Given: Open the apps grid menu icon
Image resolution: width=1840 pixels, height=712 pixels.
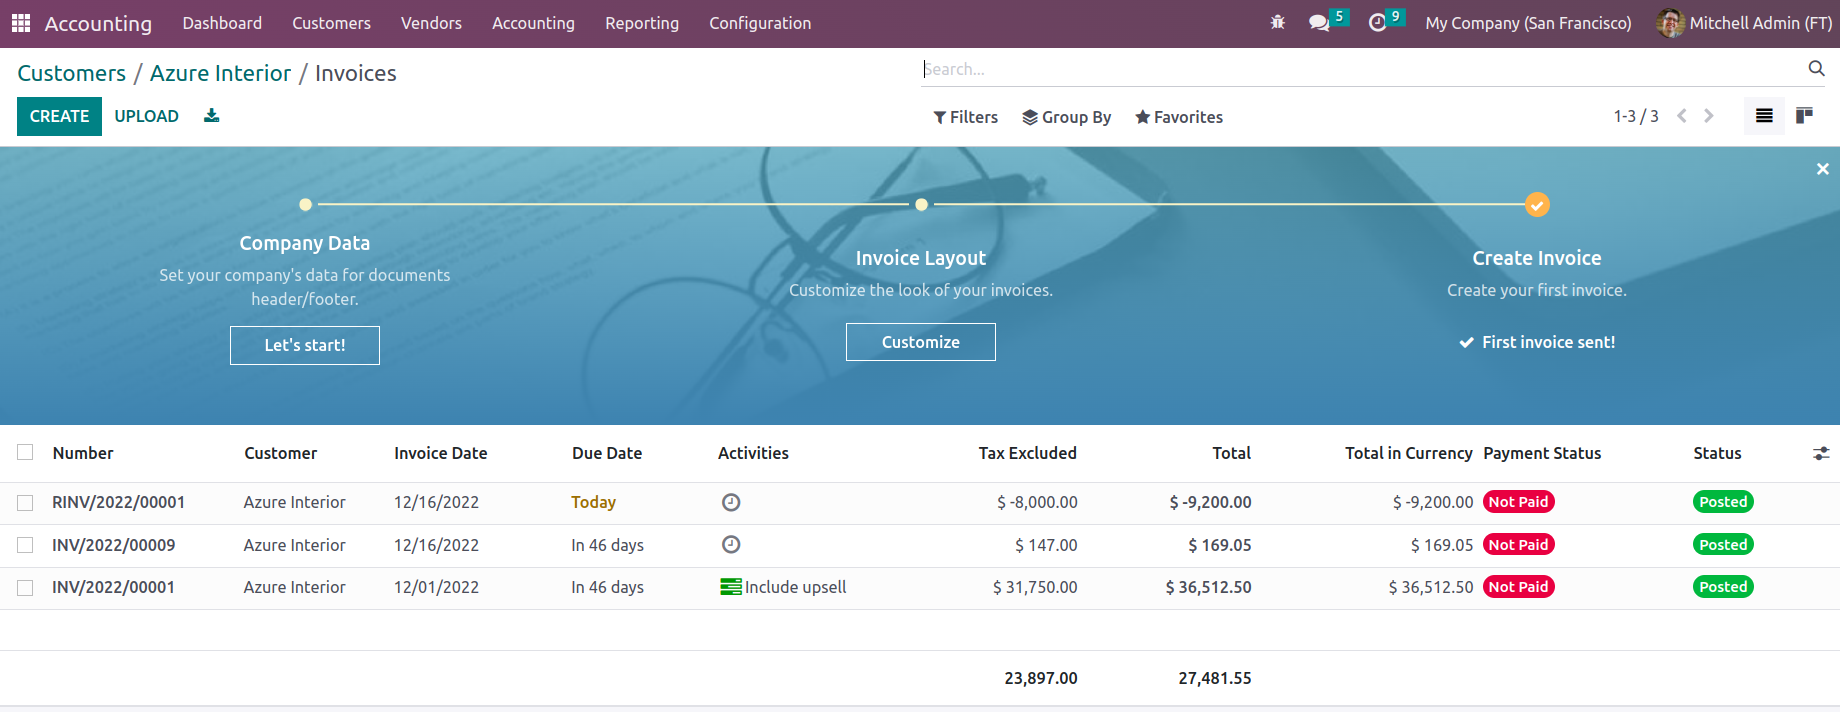Looking at the screenshot, I should click(21, 23).
